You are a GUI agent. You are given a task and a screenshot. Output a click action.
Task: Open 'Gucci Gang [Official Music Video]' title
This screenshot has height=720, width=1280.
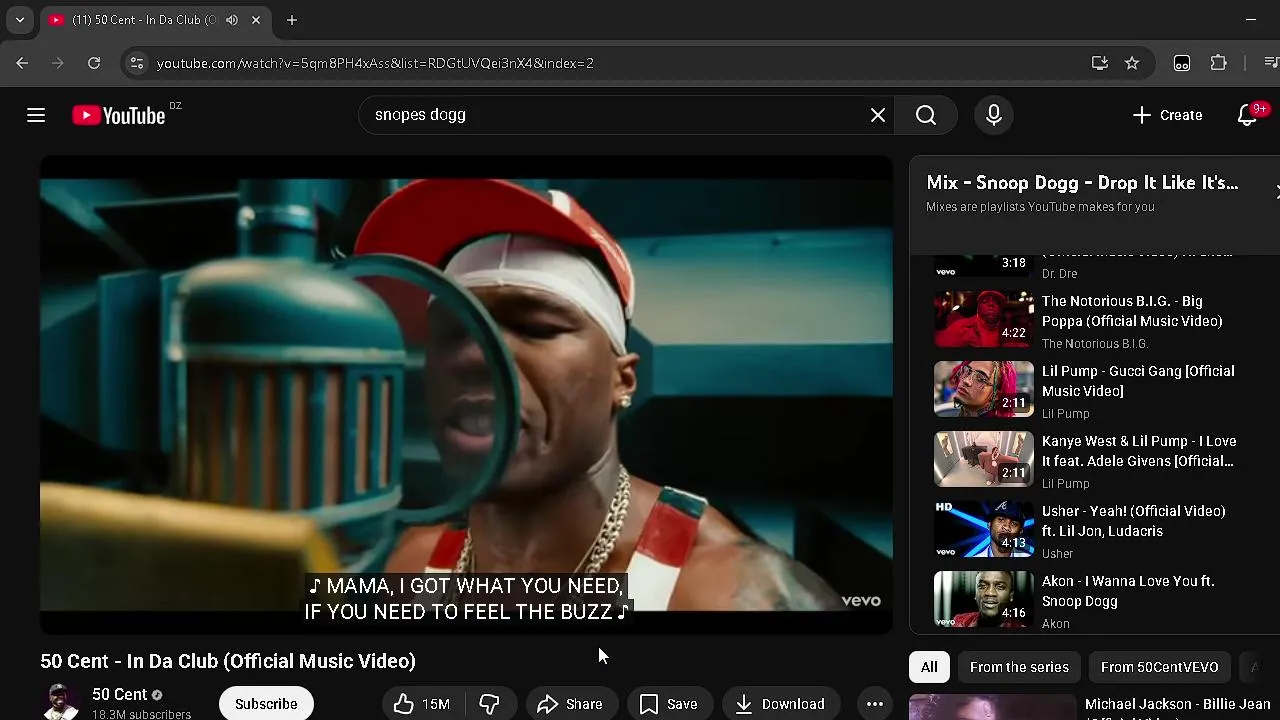click(1138, 381)
